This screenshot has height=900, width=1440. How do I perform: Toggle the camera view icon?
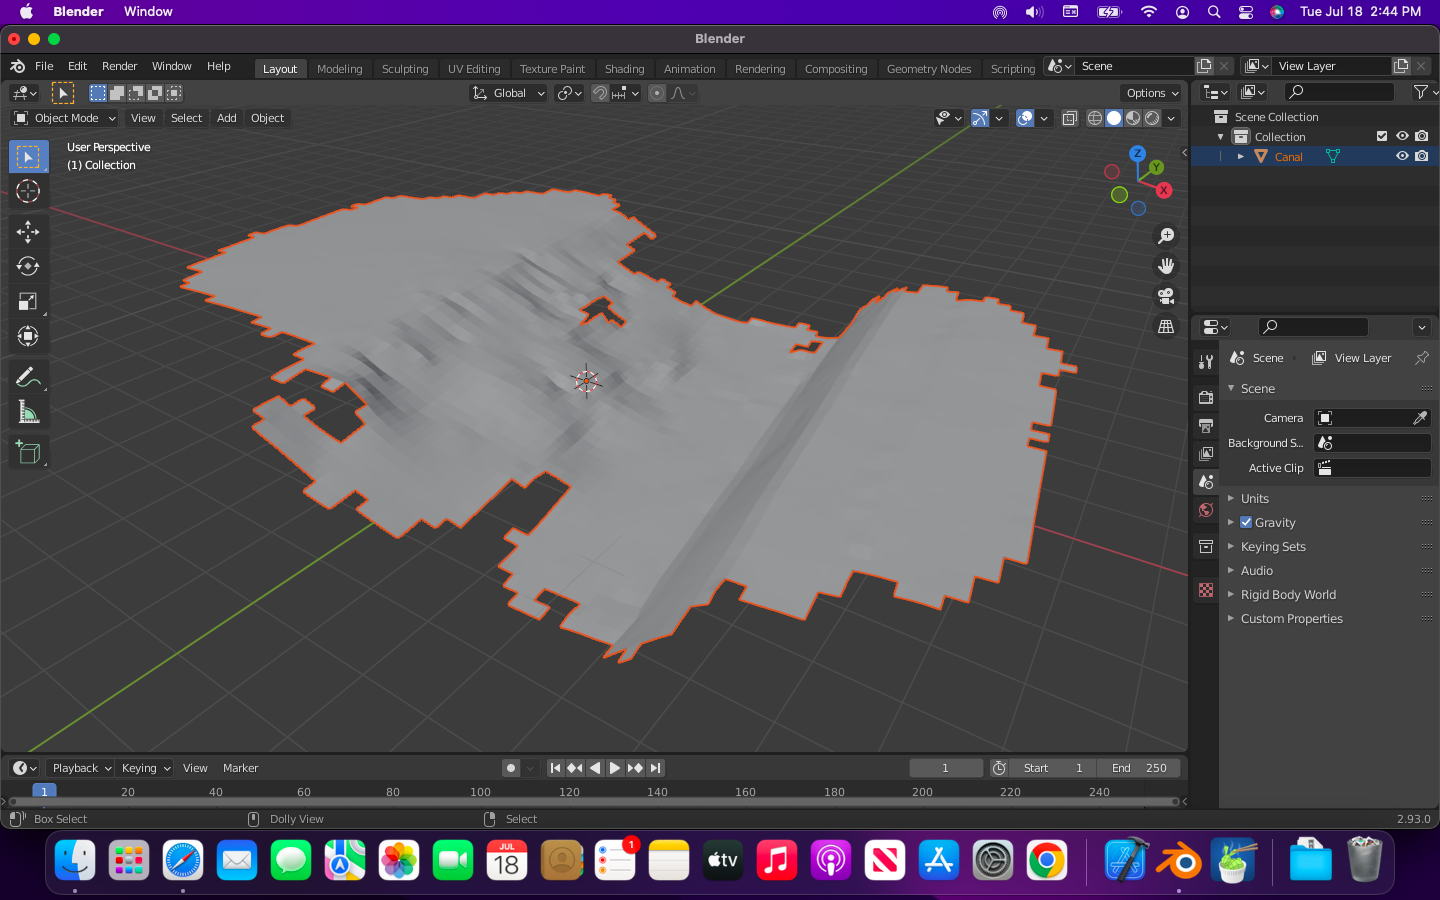click(1166, 296)
